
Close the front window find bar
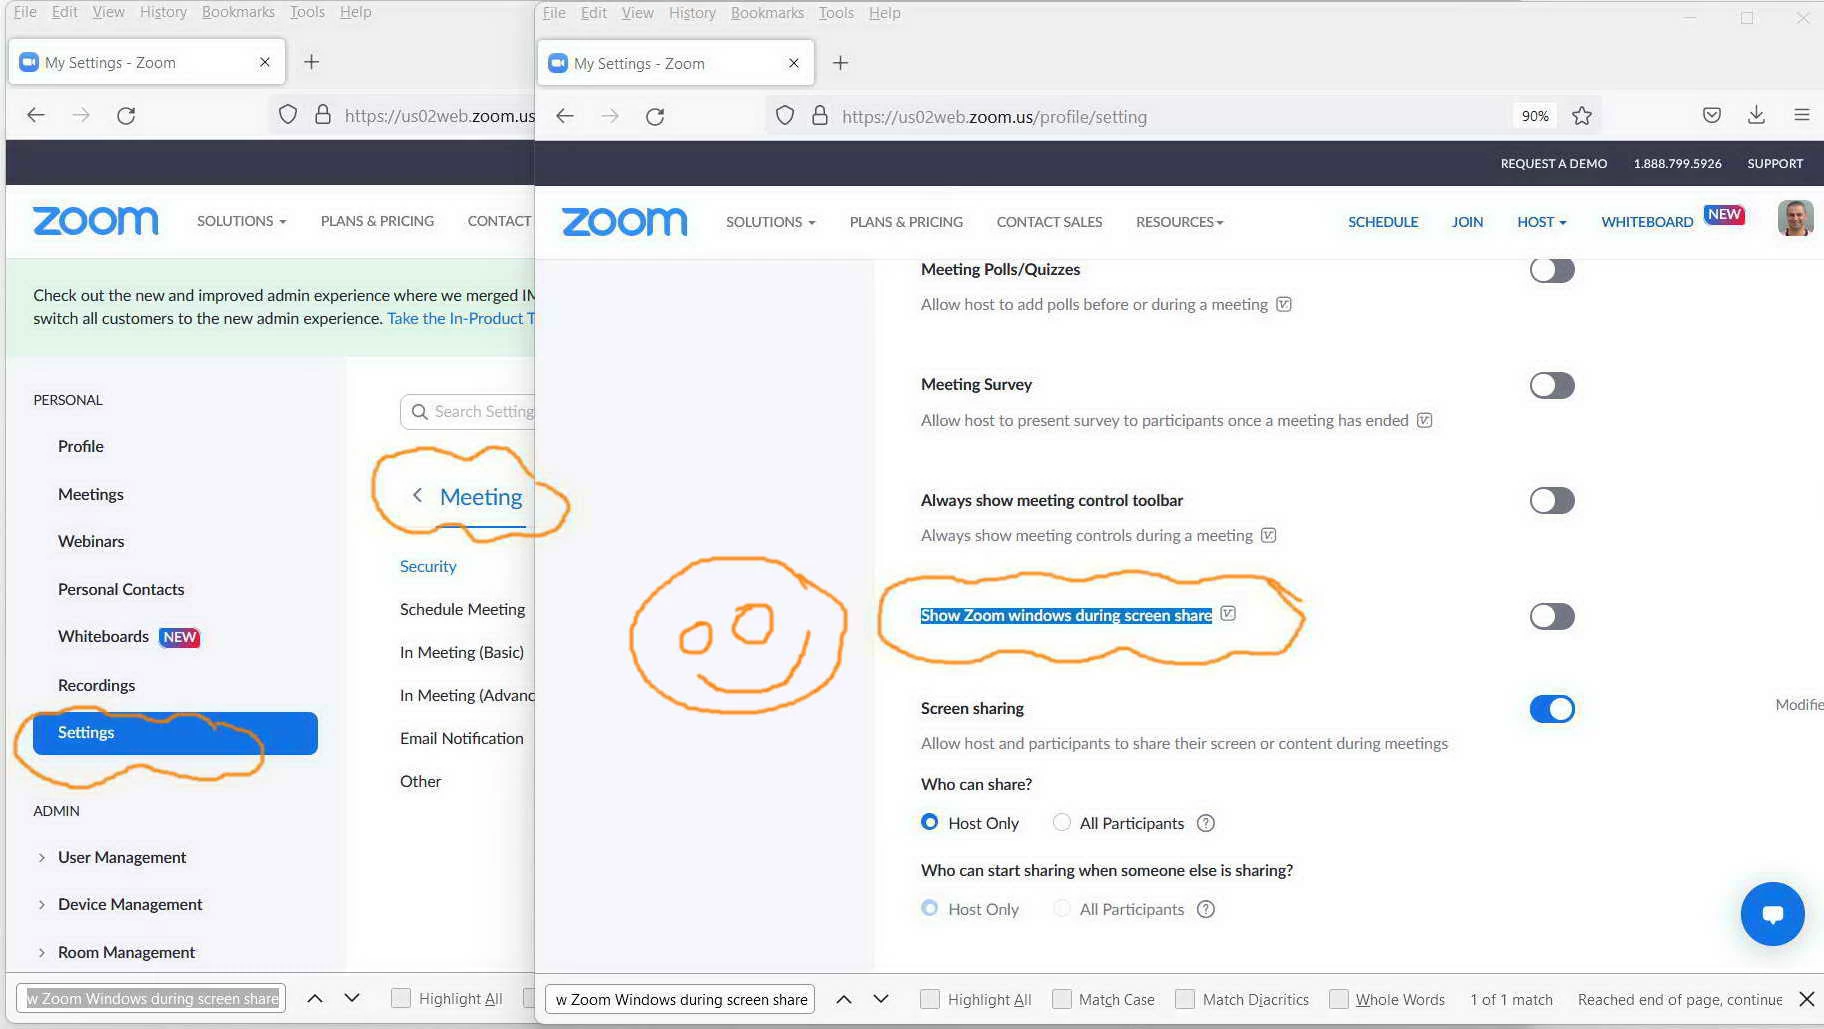coord(1806,999)
